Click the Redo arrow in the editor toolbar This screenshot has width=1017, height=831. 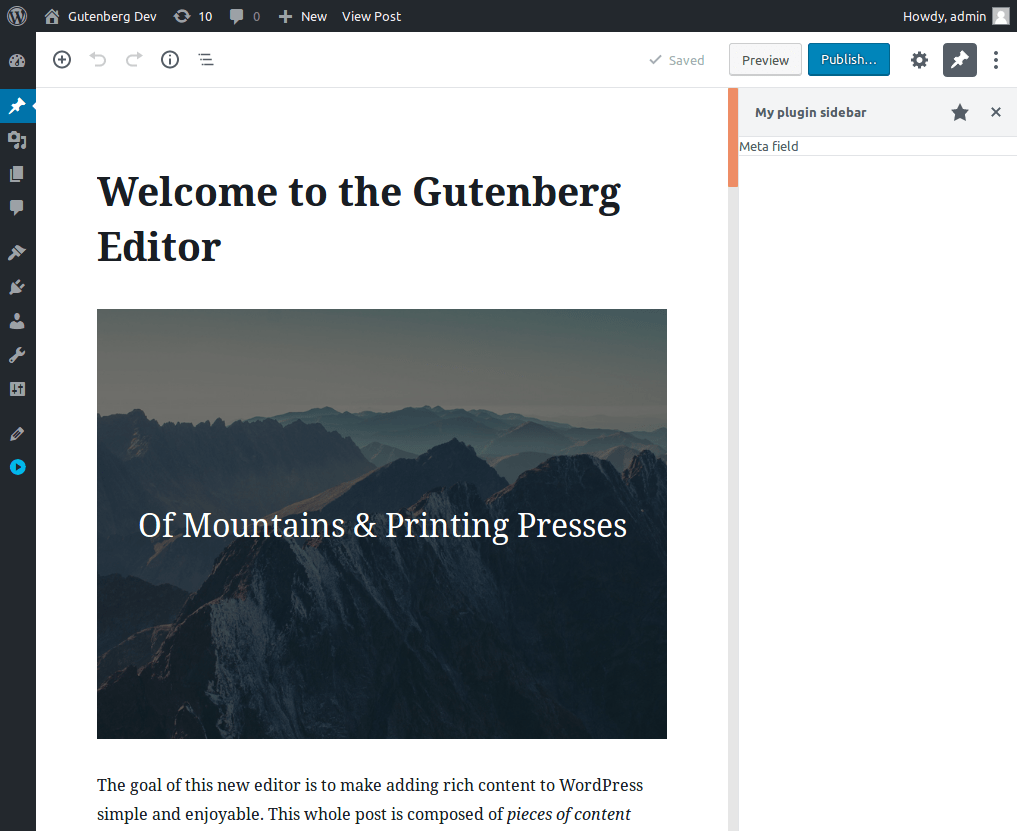[133, 59]
